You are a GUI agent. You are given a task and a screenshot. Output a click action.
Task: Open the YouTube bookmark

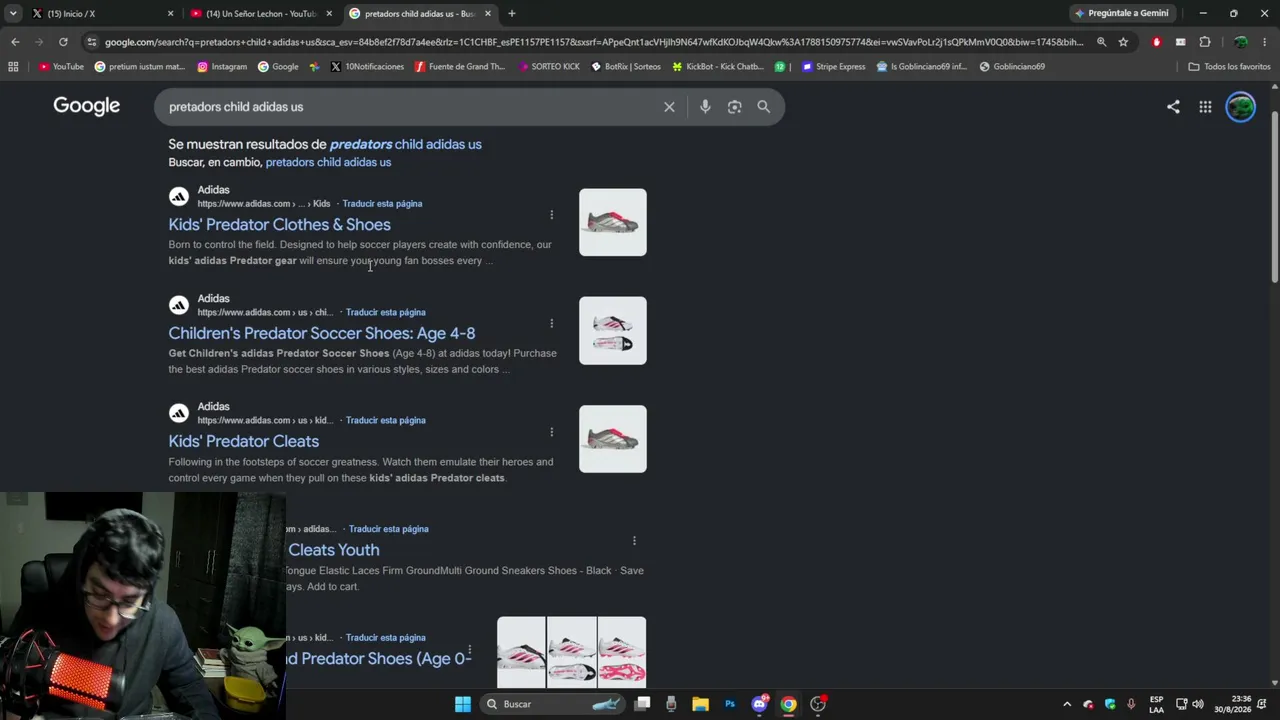click(x=62, y=67)
